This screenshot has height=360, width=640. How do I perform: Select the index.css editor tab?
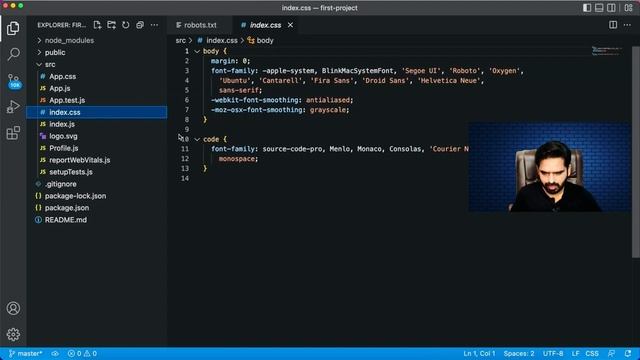click(265, 25)
